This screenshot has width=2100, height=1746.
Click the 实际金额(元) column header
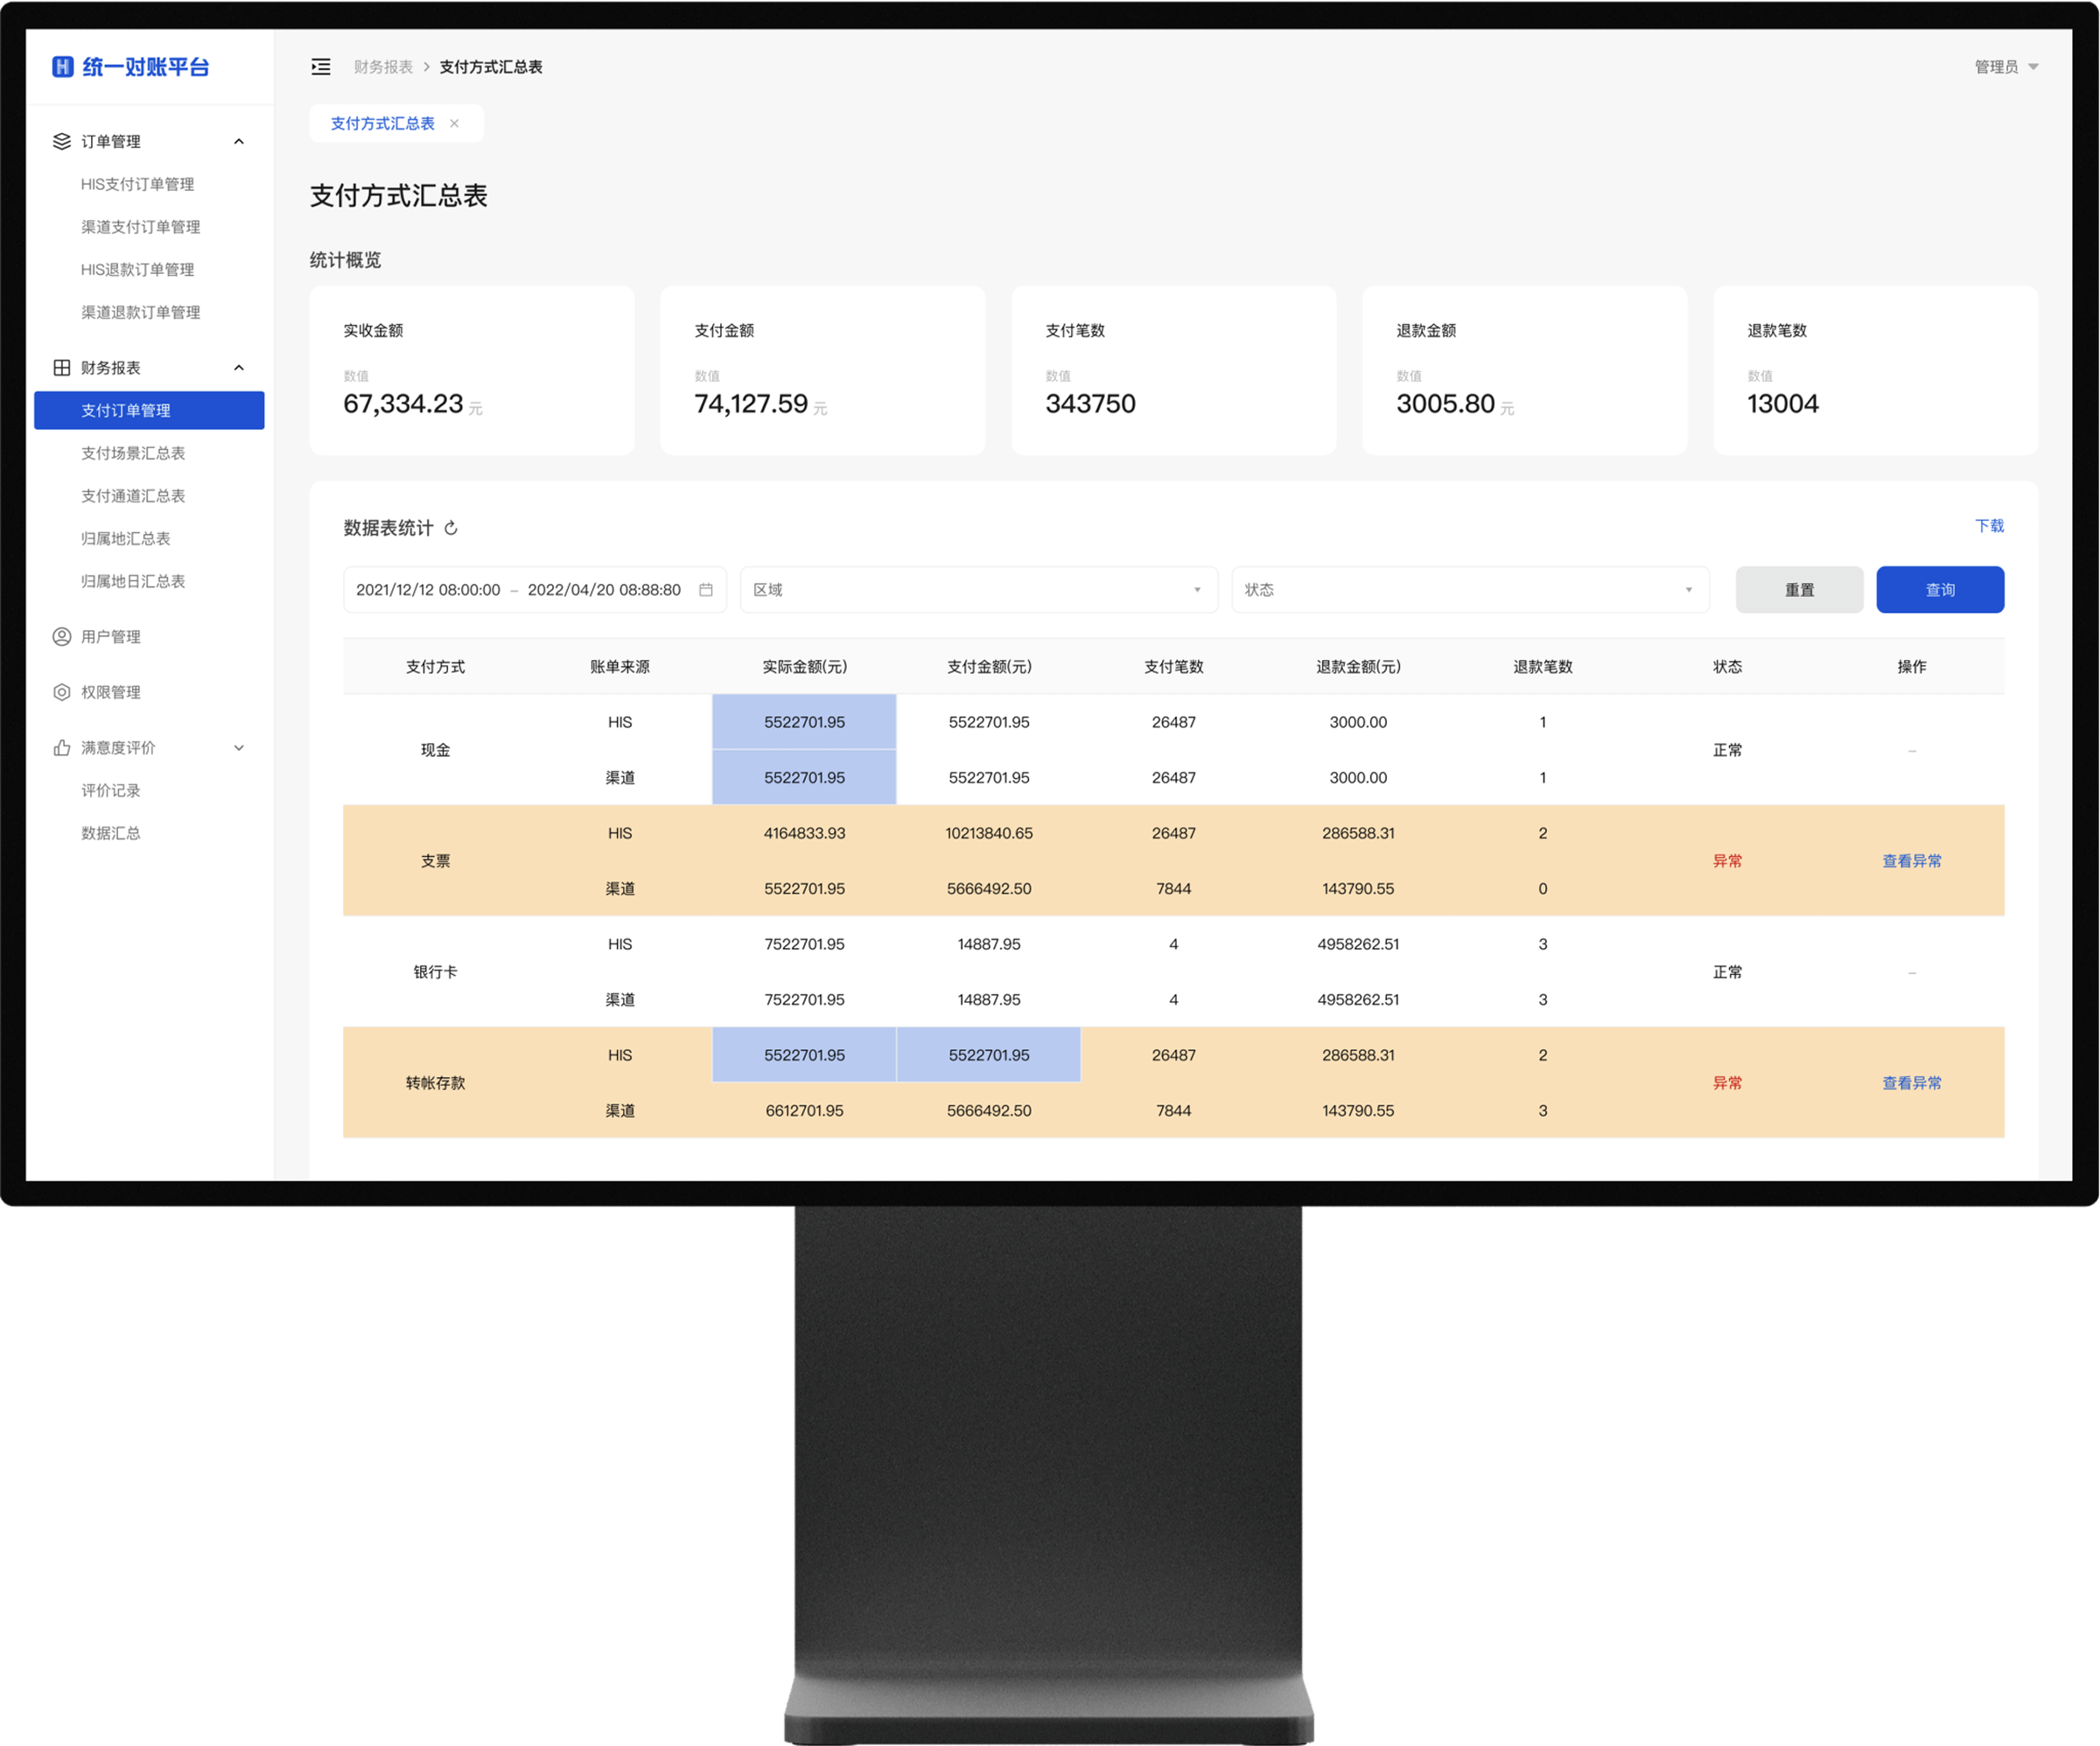point(804,666)
